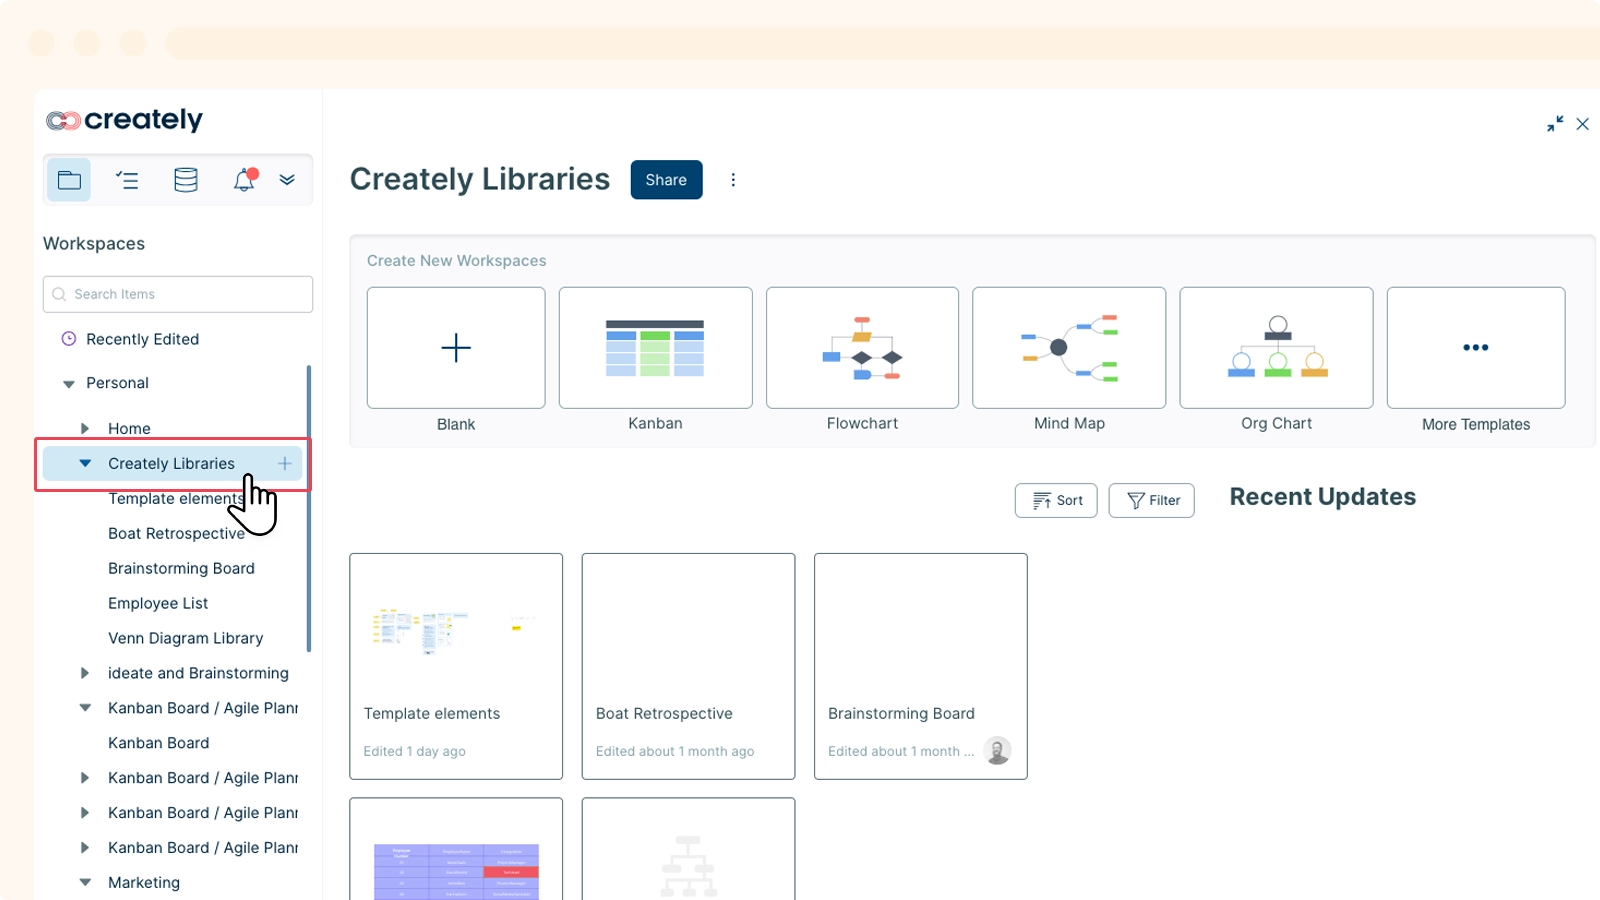The width and height of the screenshot is (1600, 900).
Task: Select the Kanban Board tree item
Action: [x=158, y=743]
